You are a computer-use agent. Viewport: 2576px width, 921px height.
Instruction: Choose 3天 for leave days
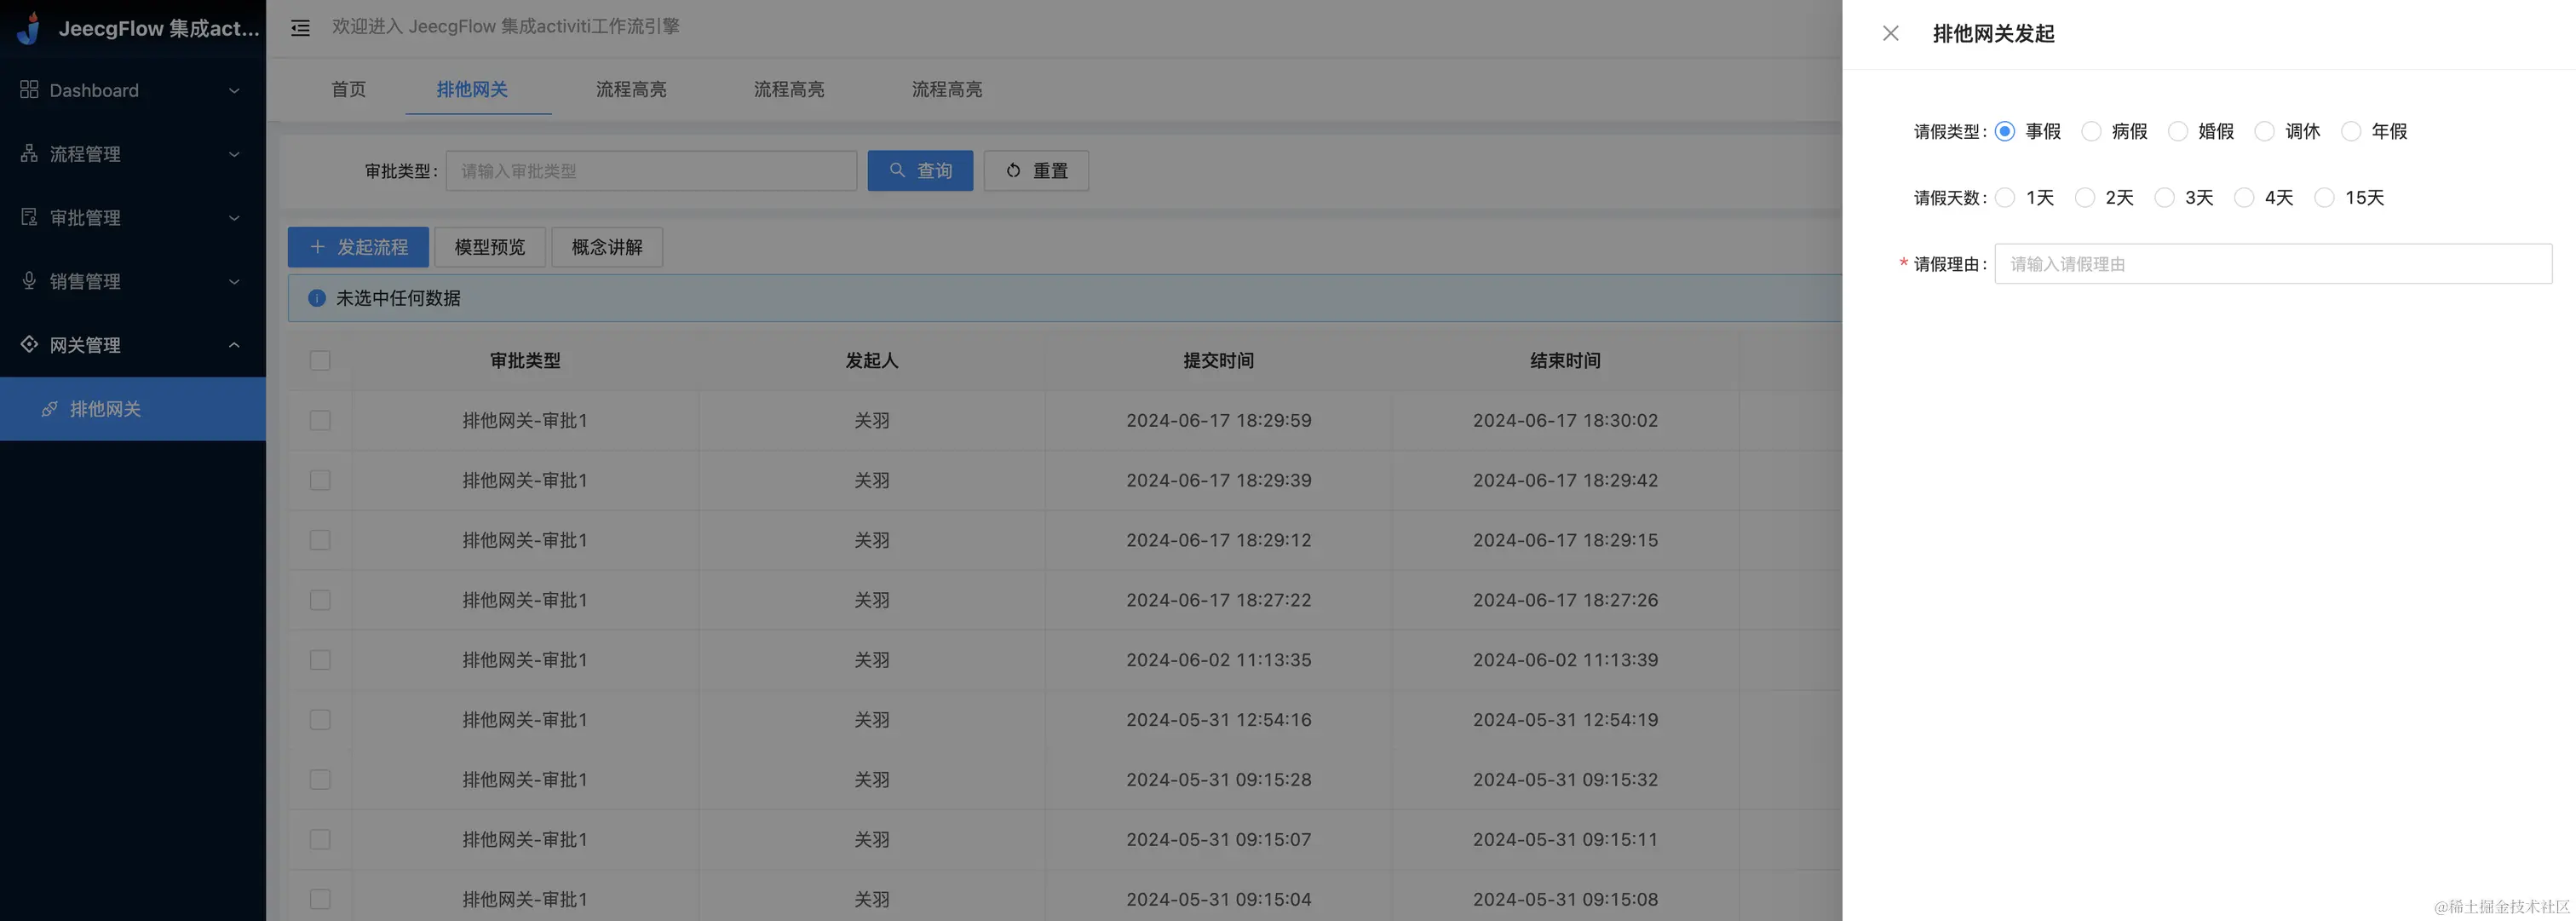click(2164, 198)
